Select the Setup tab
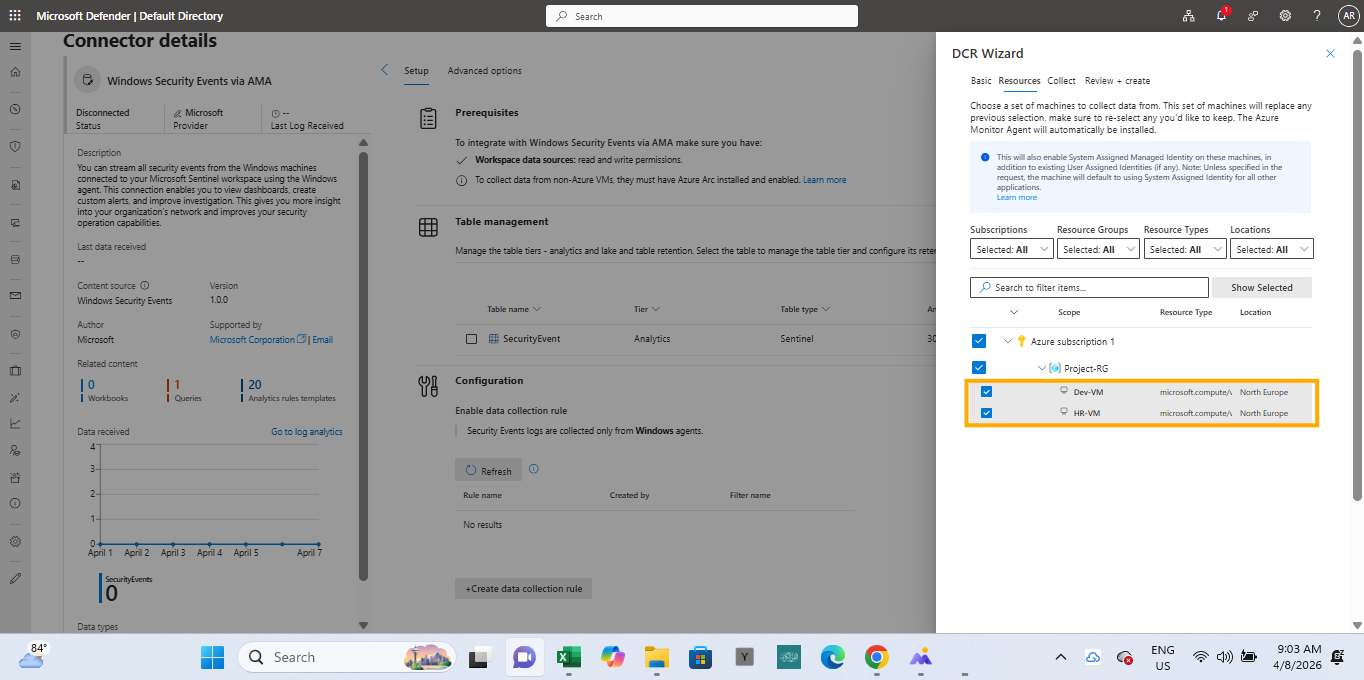This screenshot has width=1364, height=680. pyautogui.click(x=416, y=71)
